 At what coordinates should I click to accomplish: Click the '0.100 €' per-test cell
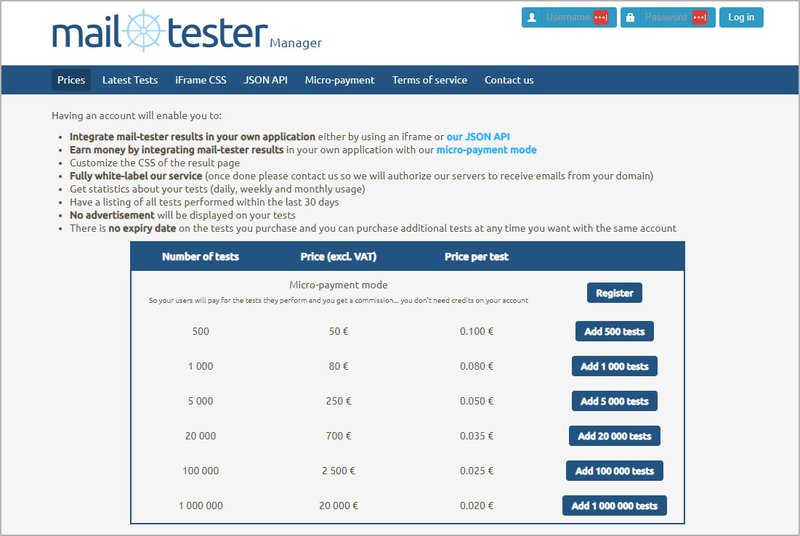[x=477, y=331]
